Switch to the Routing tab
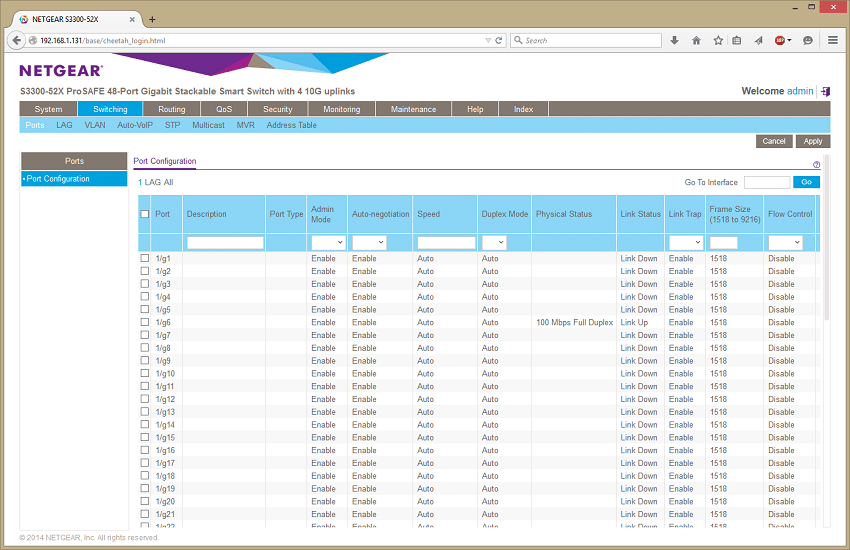This screenshot has width=850, height=550. pos(171,109)
